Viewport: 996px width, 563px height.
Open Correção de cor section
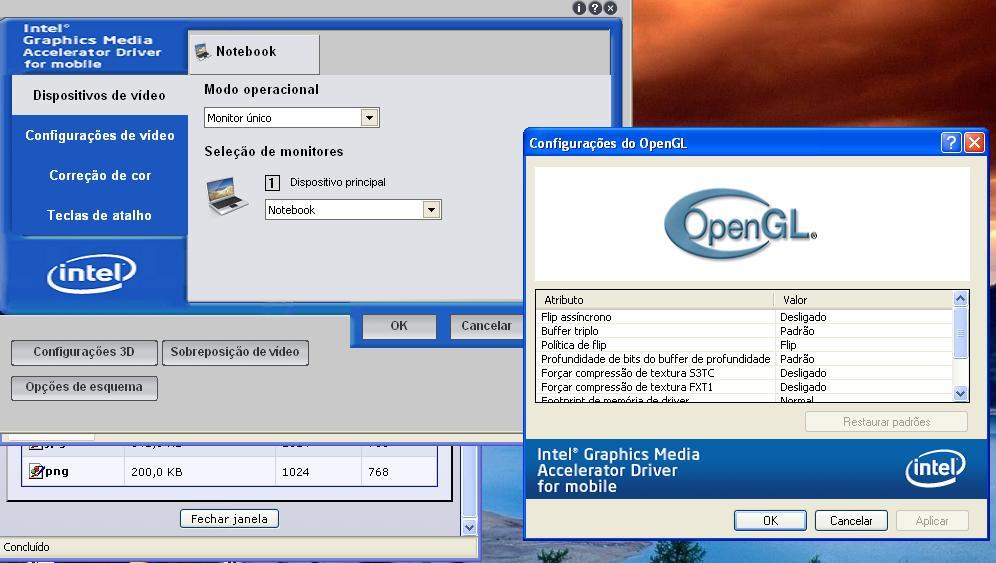[x=100, y=175]
